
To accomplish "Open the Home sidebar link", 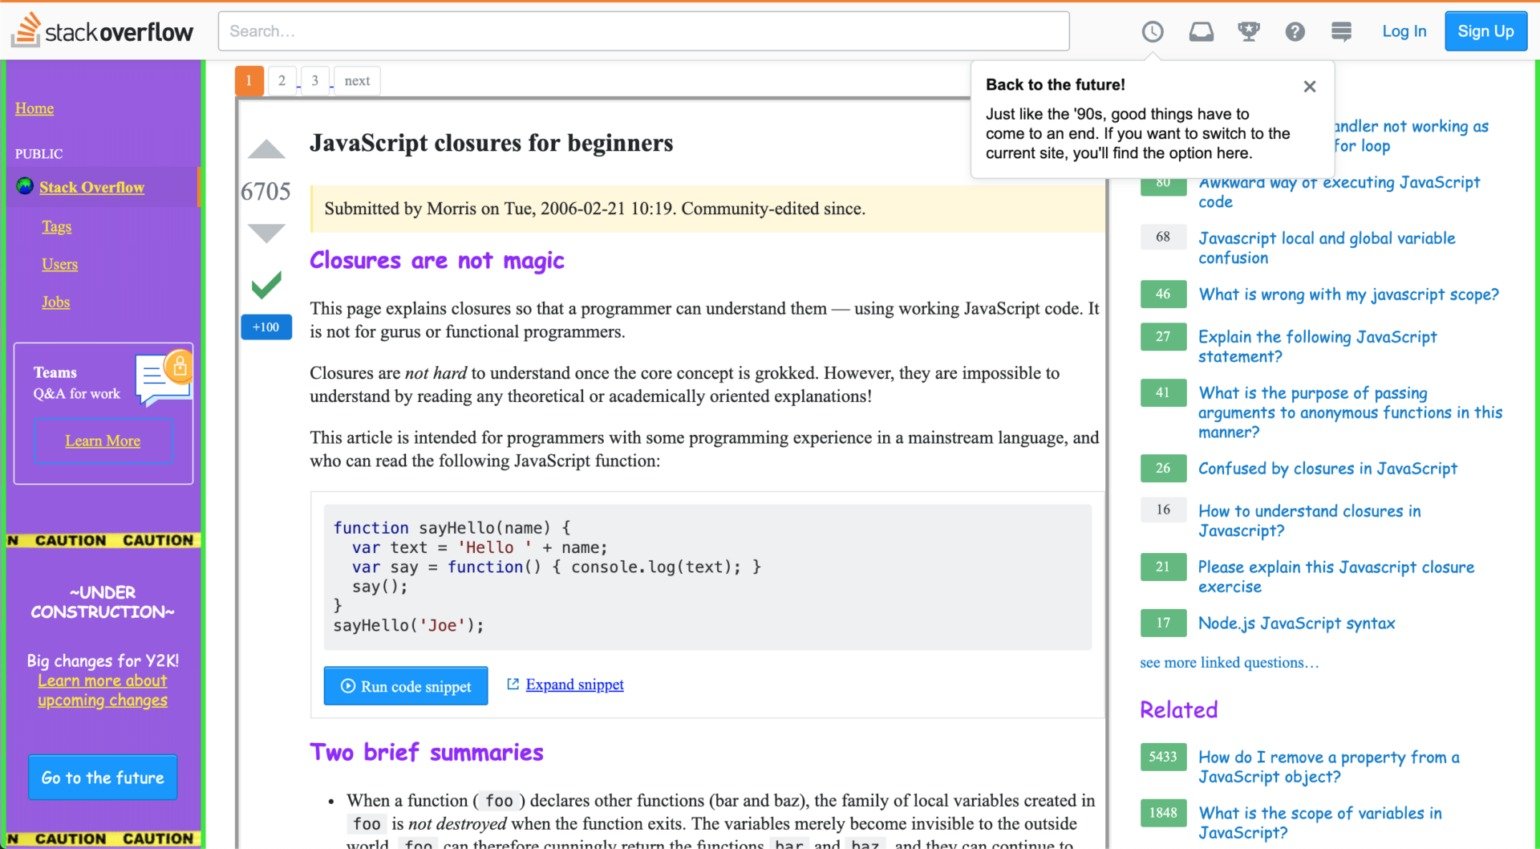I will pyautogui.click(x=34, y=108).
